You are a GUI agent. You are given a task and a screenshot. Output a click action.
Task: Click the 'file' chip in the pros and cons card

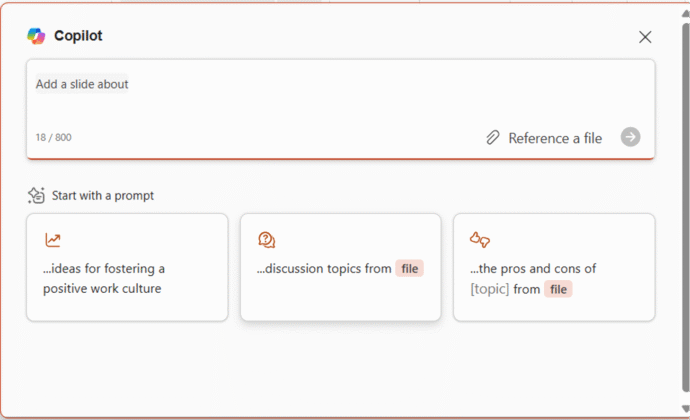click(x=558, y=289)
